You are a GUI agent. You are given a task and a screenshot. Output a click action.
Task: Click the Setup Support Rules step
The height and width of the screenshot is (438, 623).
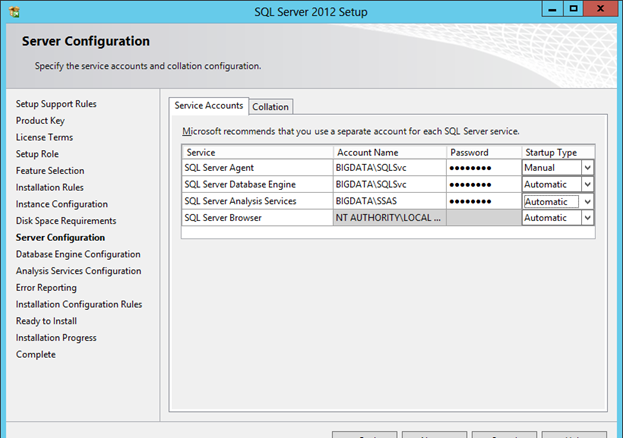click(x=56, y=104)
